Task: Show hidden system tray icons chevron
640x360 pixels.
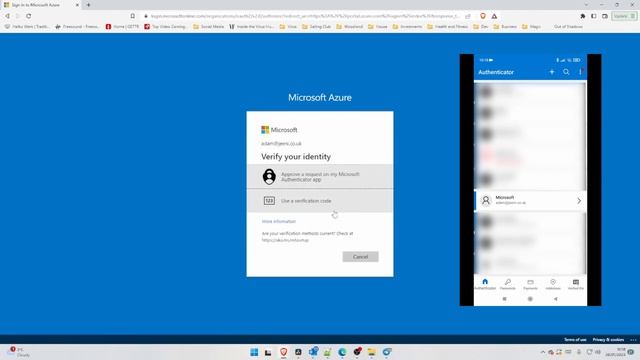Action: pos(542,352)
